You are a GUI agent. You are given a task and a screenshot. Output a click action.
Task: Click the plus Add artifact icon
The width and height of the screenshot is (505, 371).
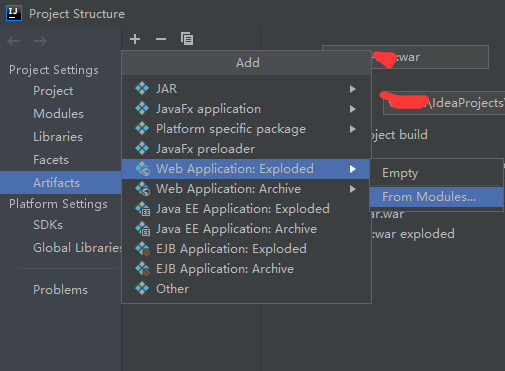pos(135,39)
